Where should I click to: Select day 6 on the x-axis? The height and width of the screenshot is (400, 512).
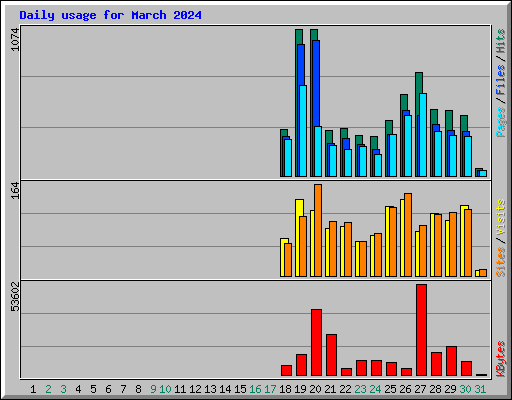(108, 389)
